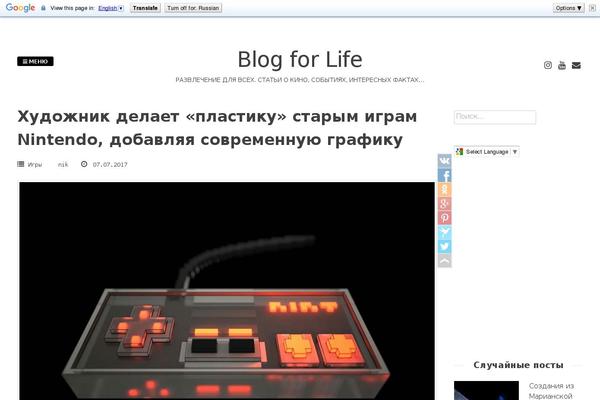This screenshot has height=400, width=600.
Task: Click the post date 07.07.2017
Action: pos(110,165)
